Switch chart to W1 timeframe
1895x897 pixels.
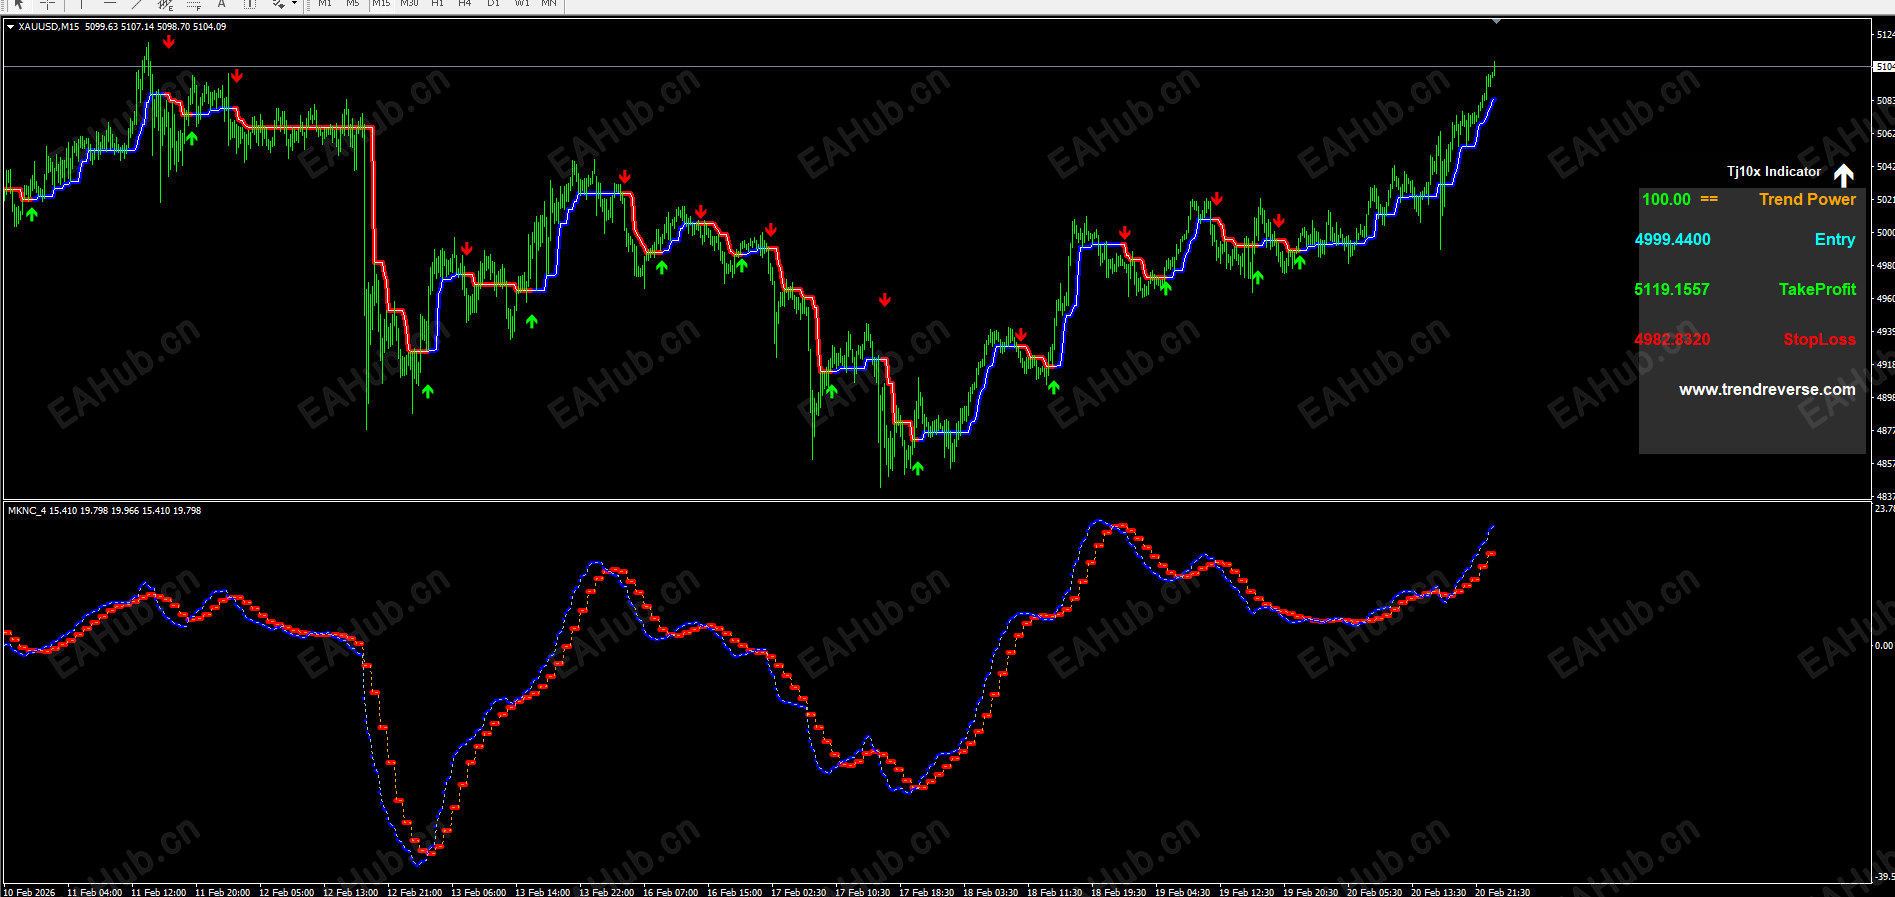(x=522, y=4)
